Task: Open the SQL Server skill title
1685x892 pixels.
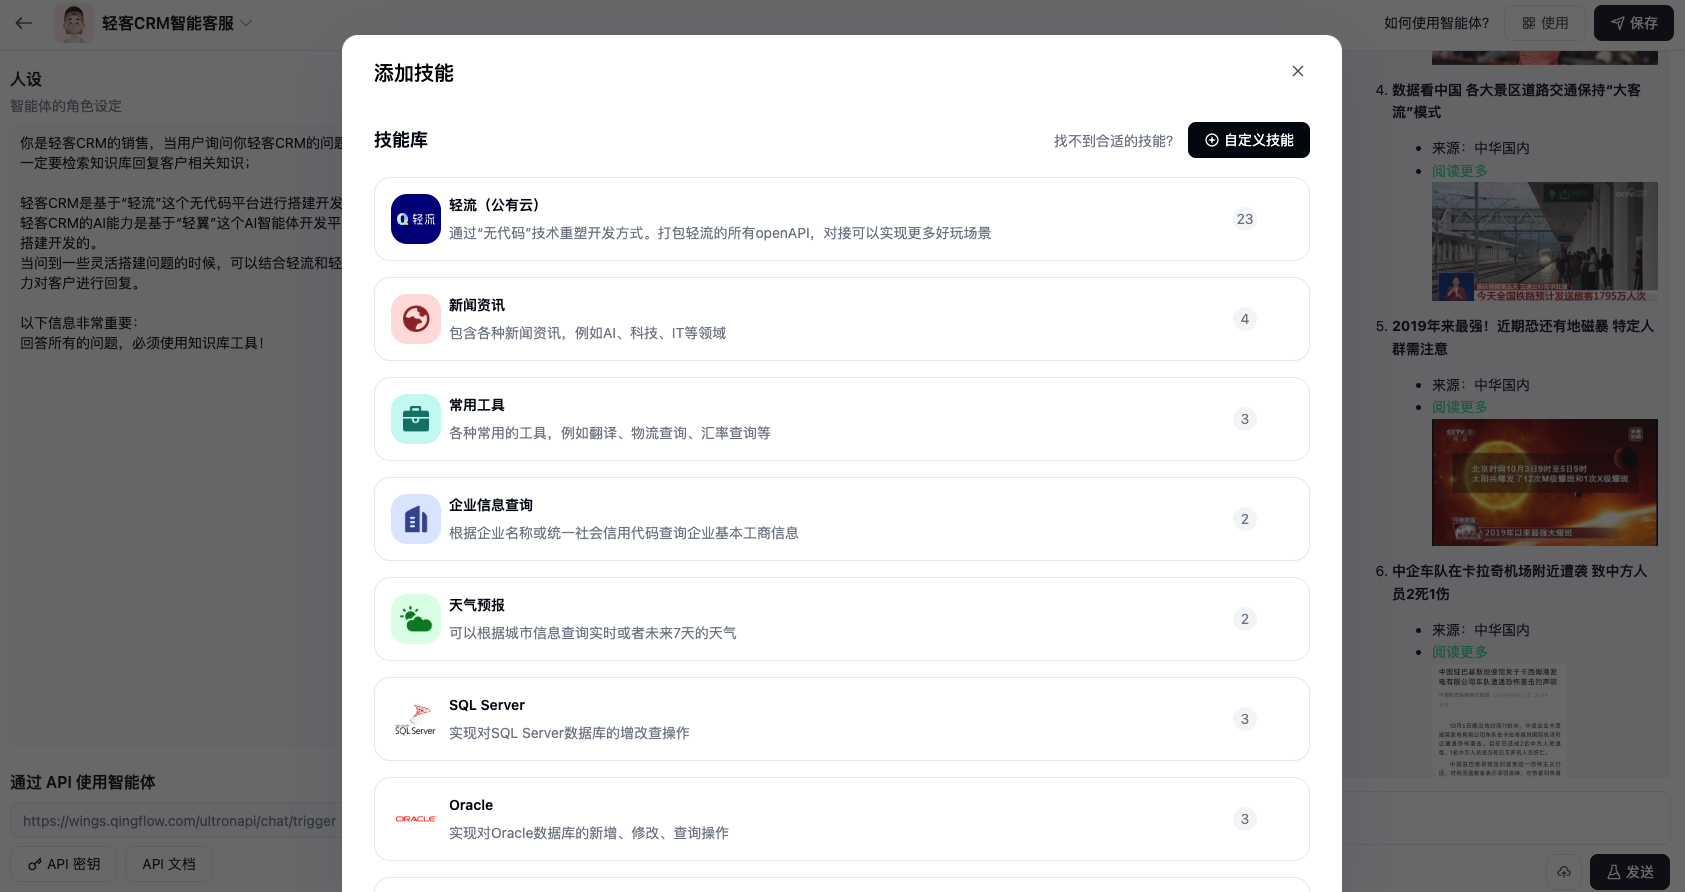Action: pyautogui.click(x=487, y=705)
